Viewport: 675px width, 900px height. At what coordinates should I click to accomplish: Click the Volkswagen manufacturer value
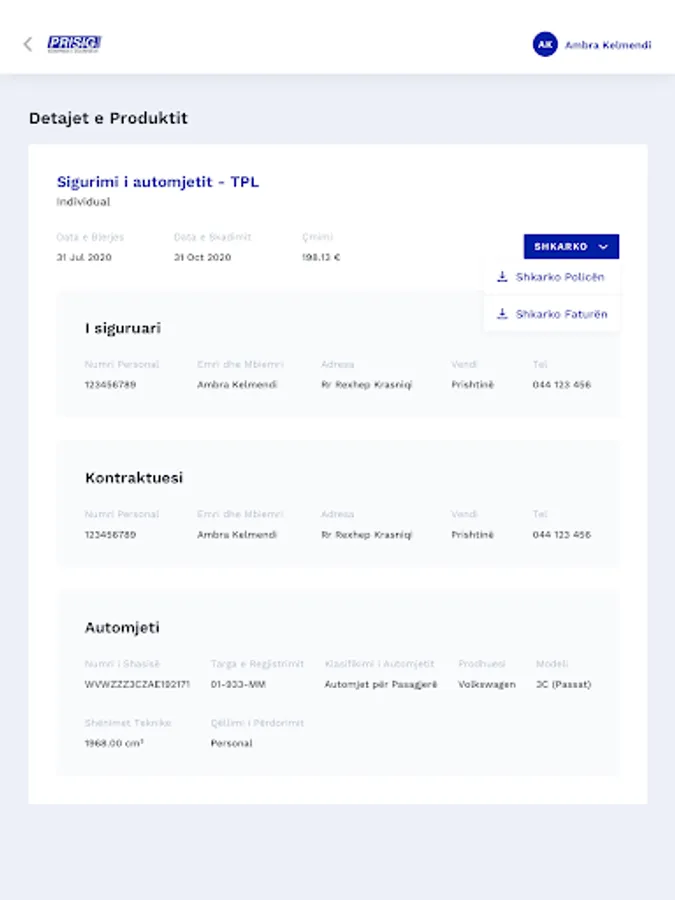pos(487,685)
